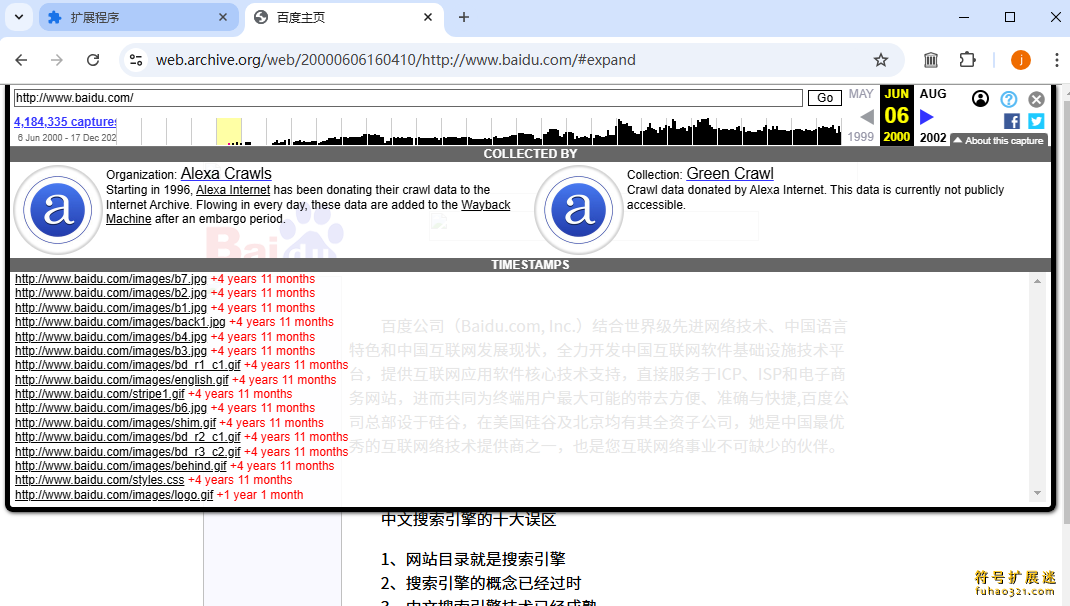Open the images/bd_r3_c2.gif link

128,452
